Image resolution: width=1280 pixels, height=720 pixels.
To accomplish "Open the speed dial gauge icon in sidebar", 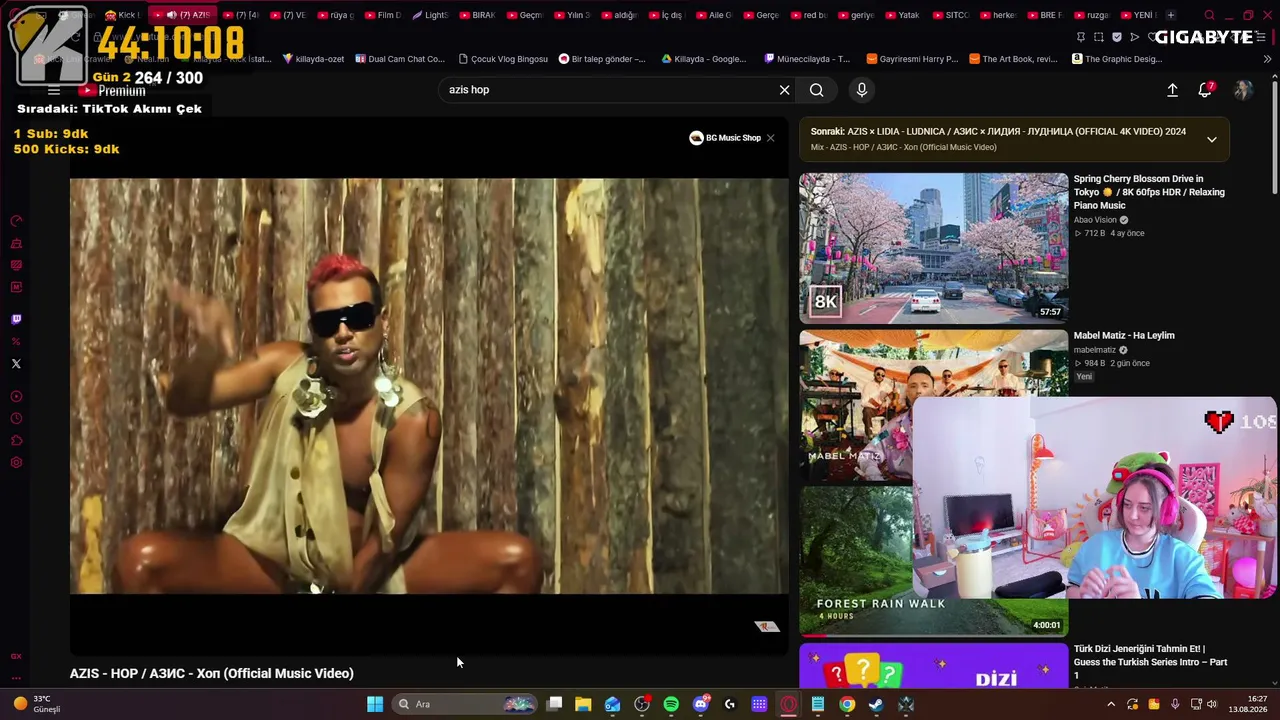I will [16, 221].
